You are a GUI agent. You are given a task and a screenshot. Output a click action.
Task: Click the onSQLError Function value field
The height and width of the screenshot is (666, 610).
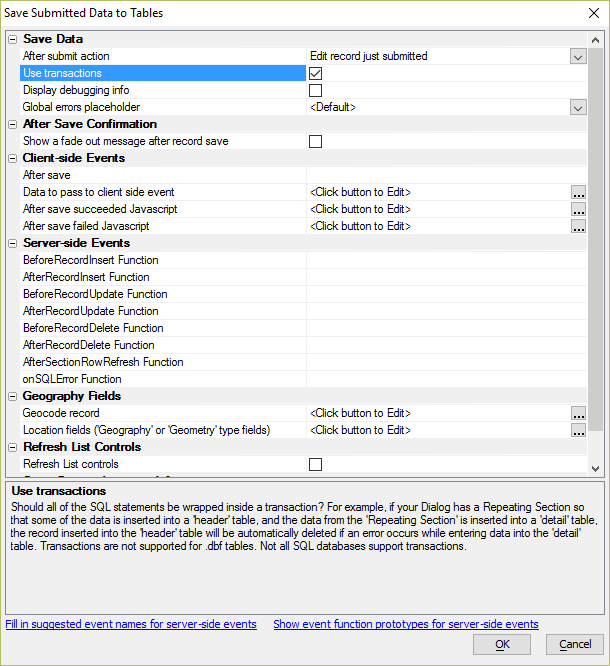pyautogui.click(x=446, y=379)
